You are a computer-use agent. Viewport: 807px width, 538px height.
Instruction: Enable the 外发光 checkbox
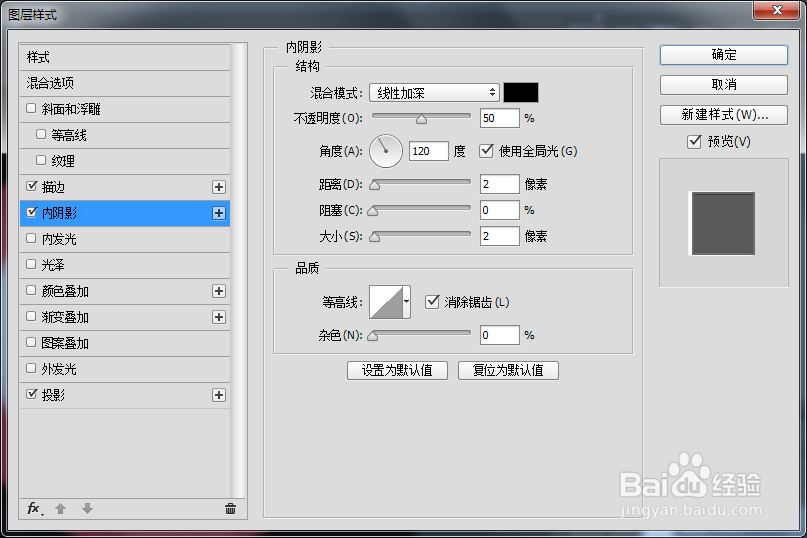(31, 368)
